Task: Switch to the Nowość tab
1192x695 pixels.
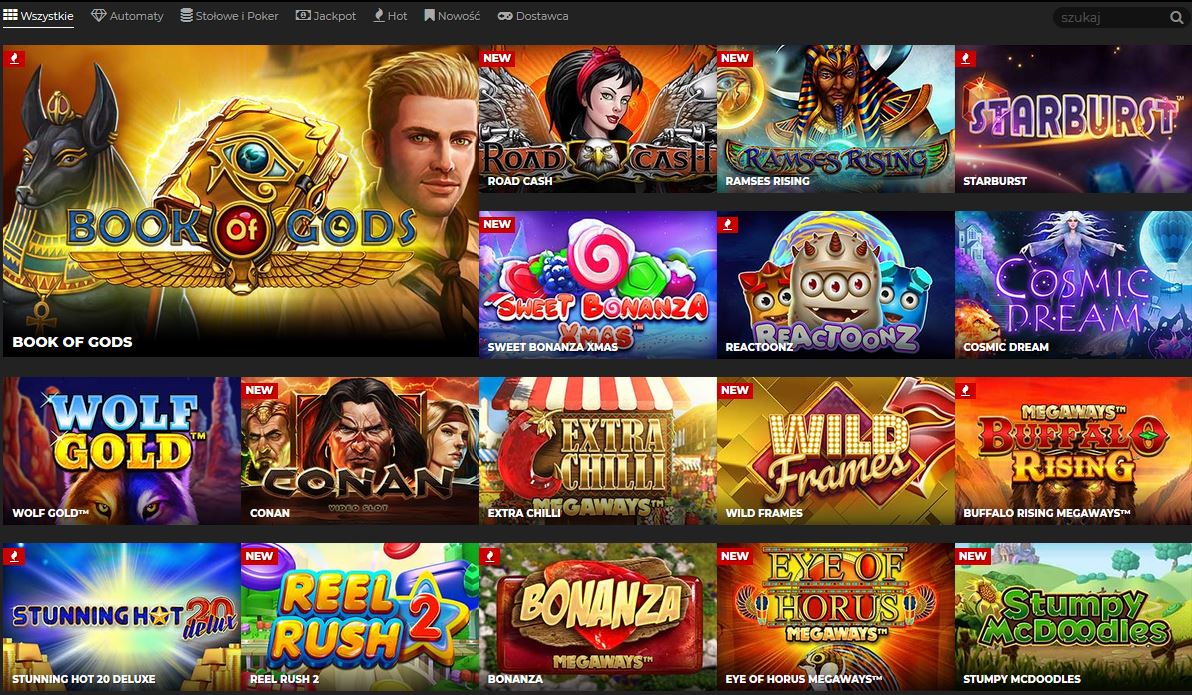Action: [x=452, y=16]
